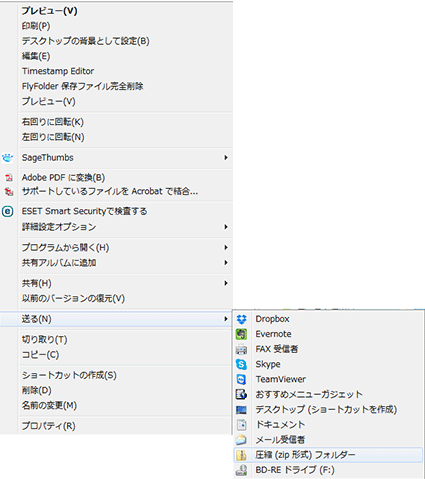Viewport: 425px width, 479px height.
Task: Expand the SageThumbs submenu arrow
Action: 226,157
